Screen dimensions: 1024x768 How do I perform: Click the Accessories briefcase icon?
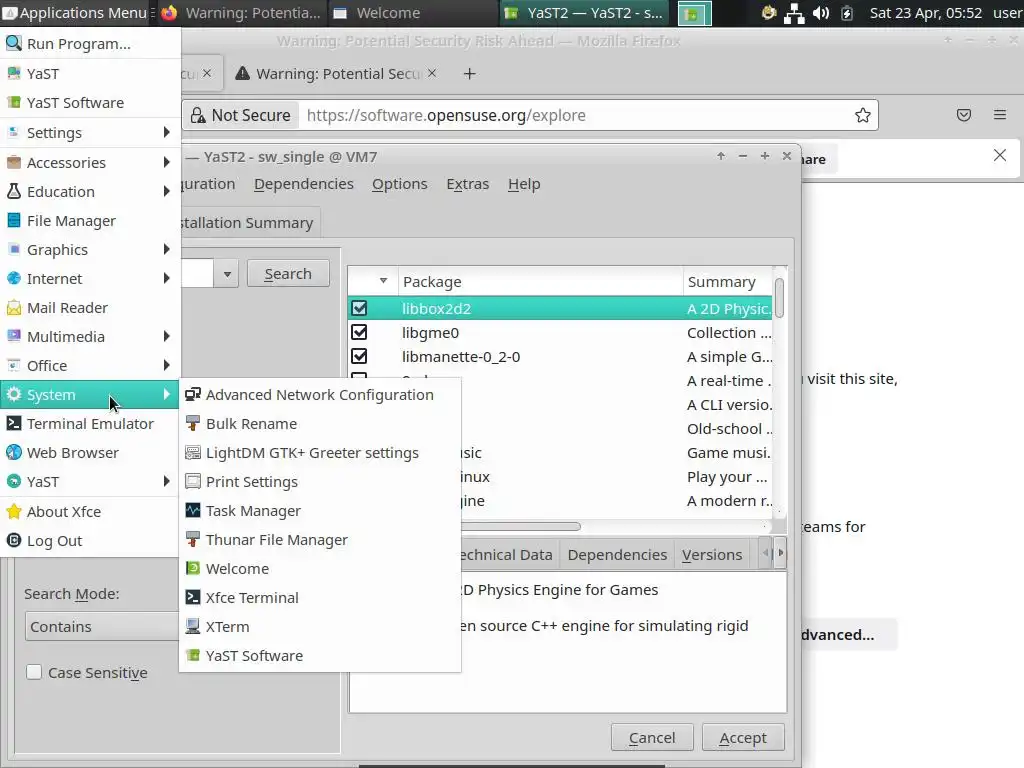pos(14,162)
